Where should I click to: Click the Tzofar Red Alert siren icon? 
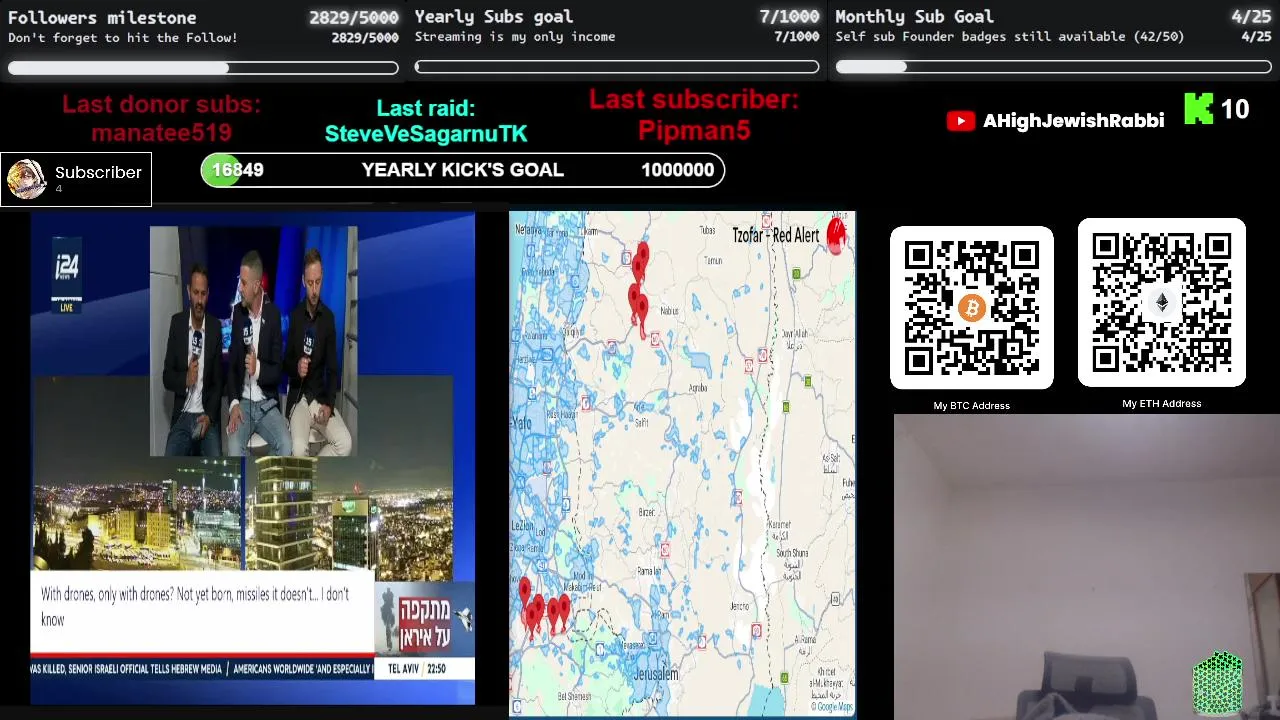click(x=836, y=236)
